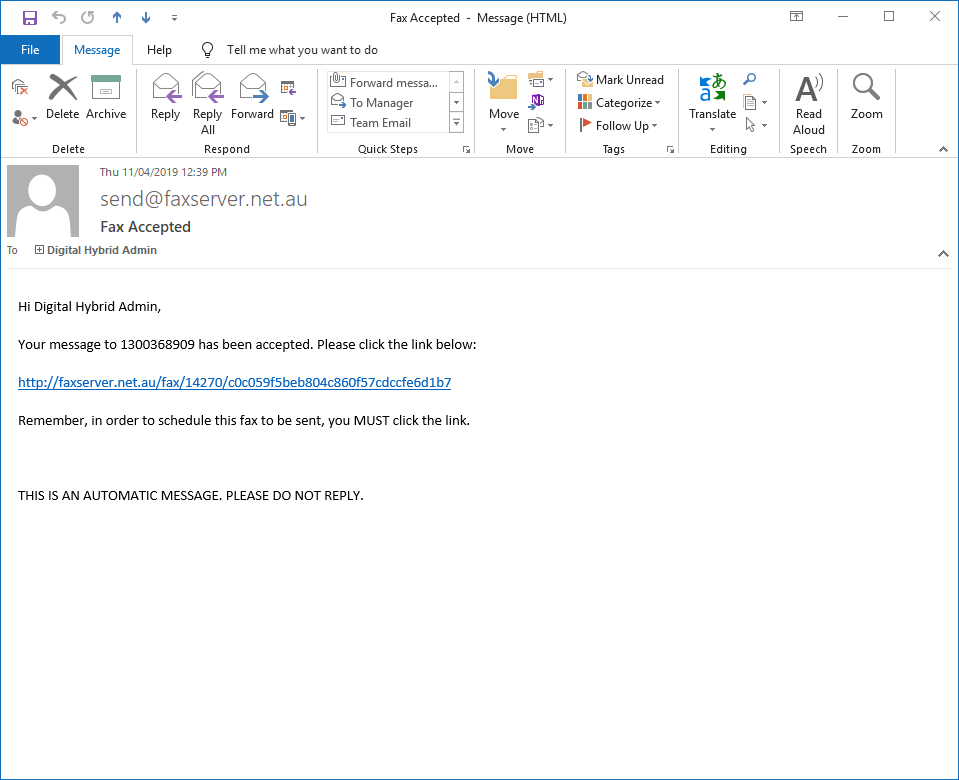Collapse the message header
The width and height of the screenshot is (959, 780).
click(x=943, y=253)
